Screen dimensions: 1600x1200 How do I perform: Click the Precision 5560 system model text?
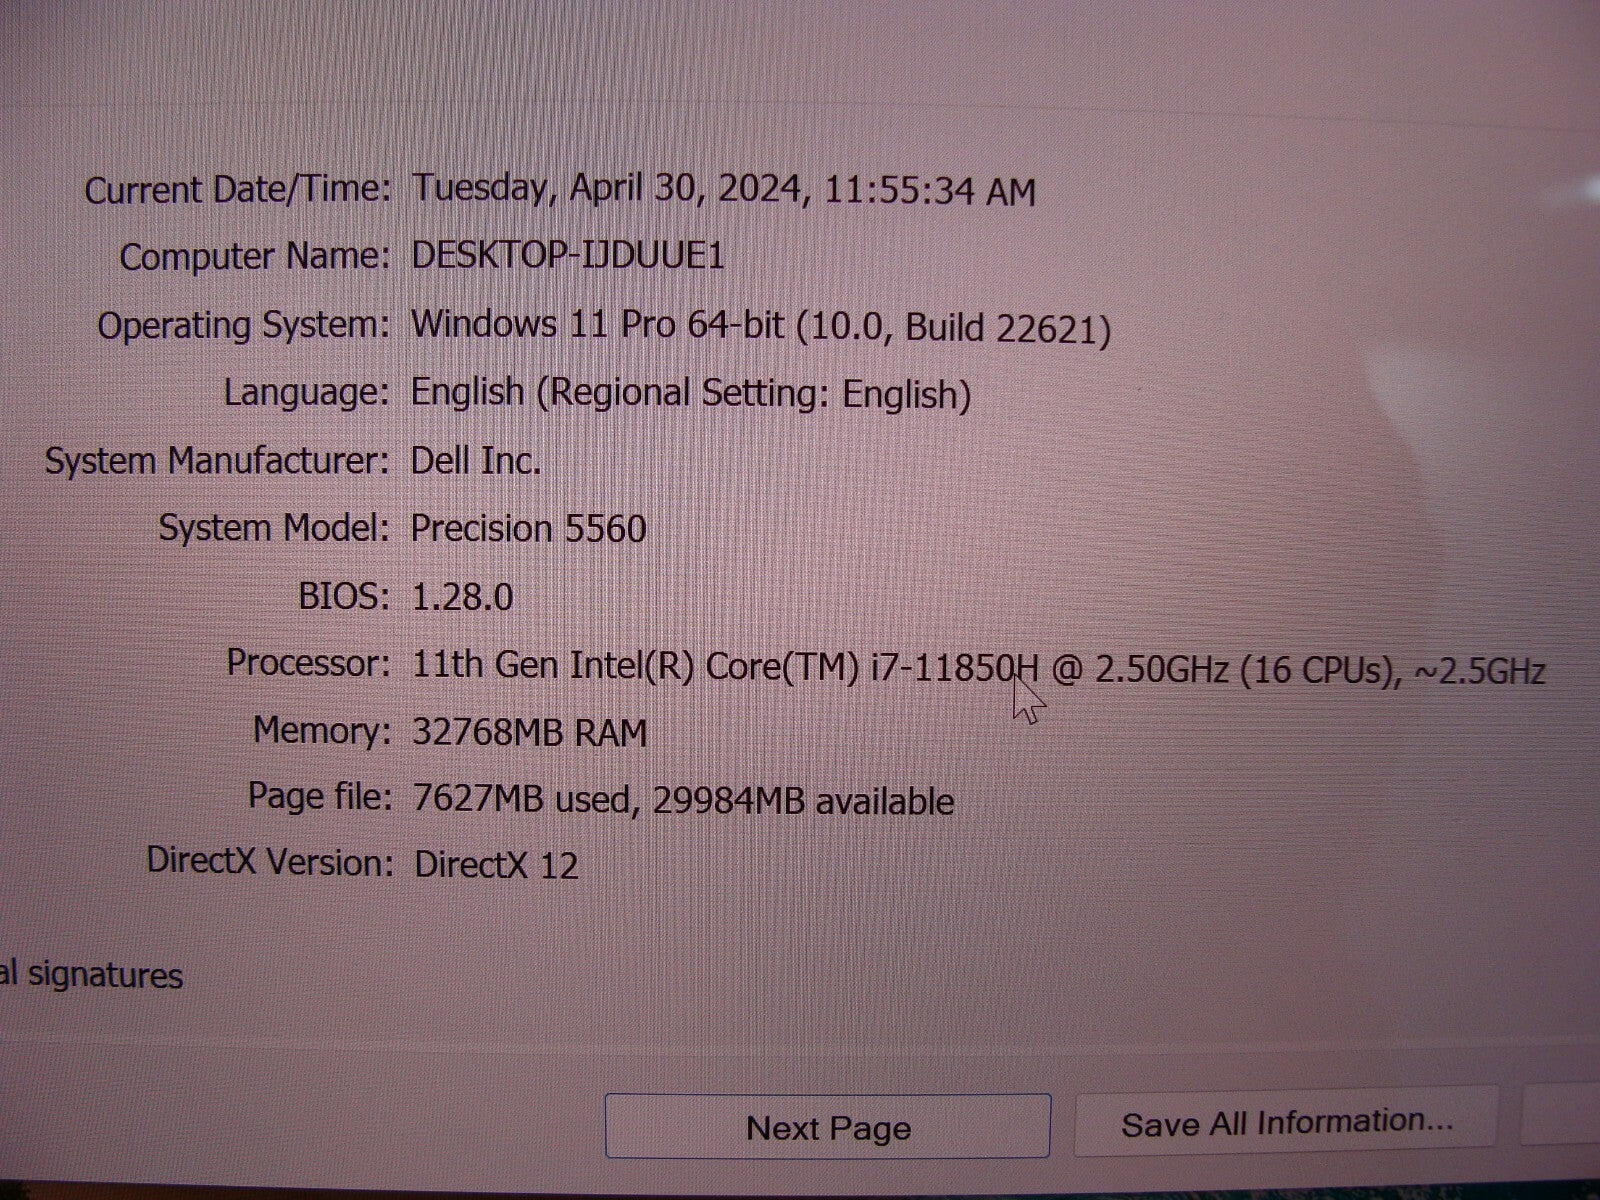[528, 529]
